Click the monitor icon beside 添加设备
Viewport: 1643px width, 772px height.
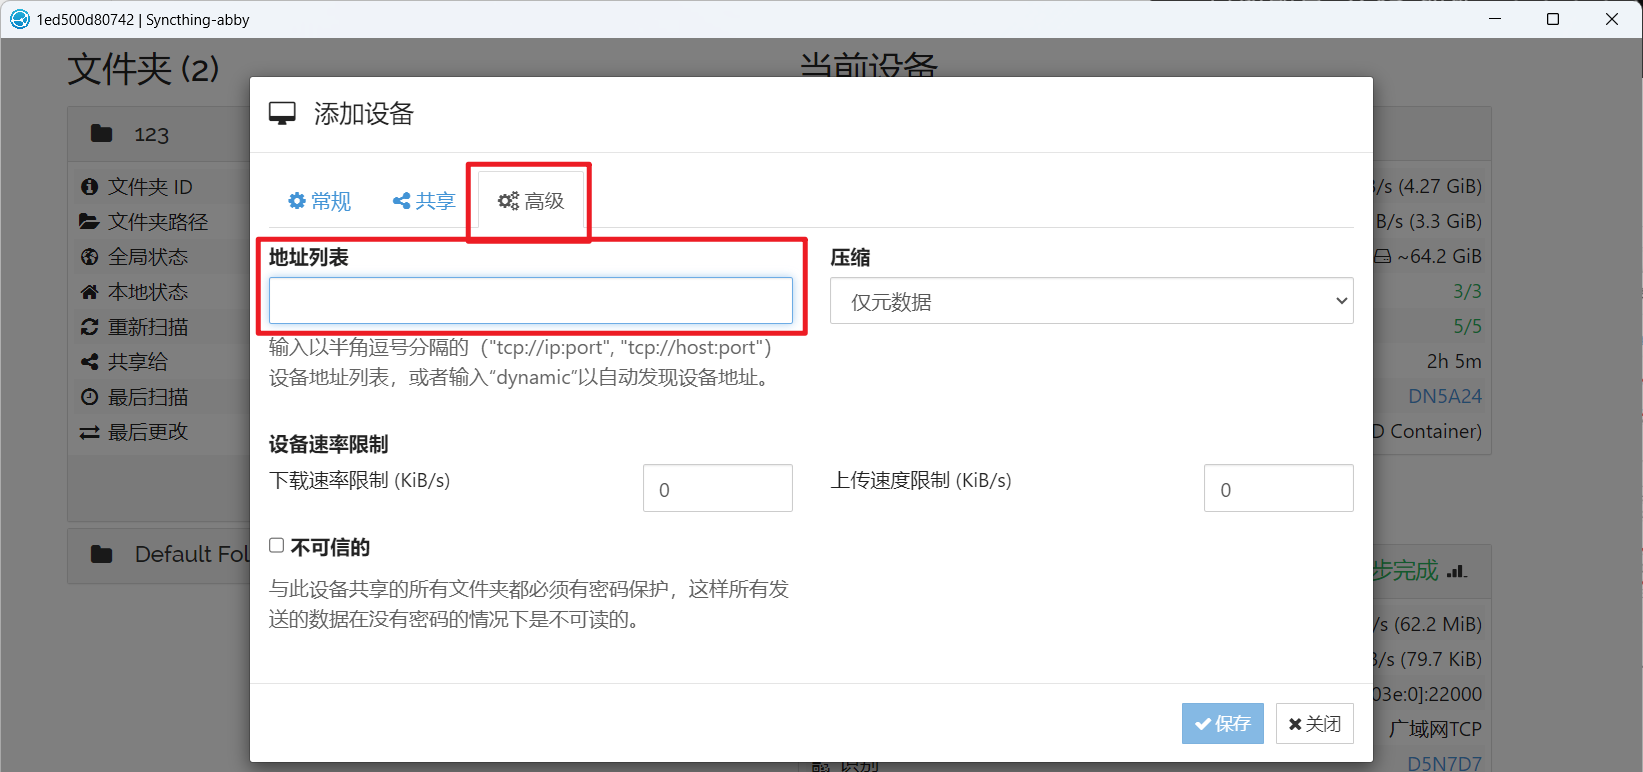pos(283,114)
